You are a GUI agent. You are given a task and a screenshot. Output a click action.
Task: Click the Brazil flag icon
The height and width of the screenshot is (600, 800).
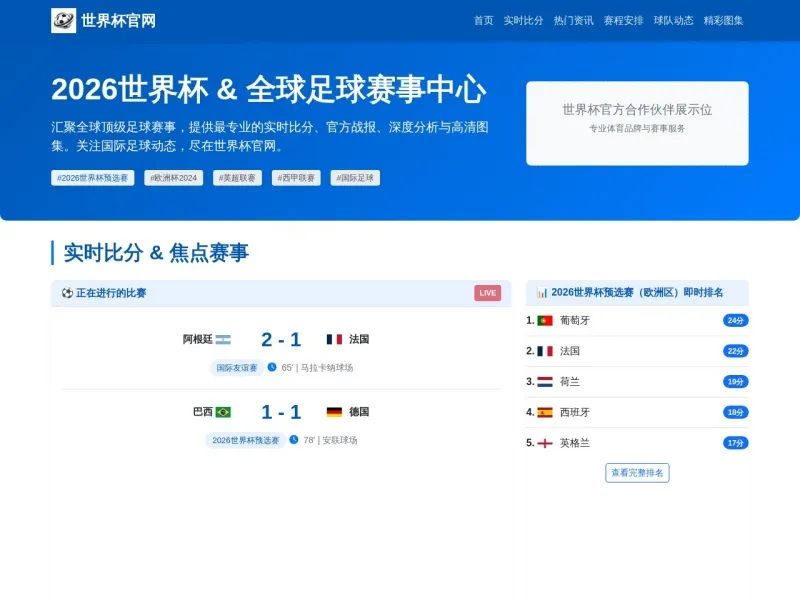(x=223, y=412)
